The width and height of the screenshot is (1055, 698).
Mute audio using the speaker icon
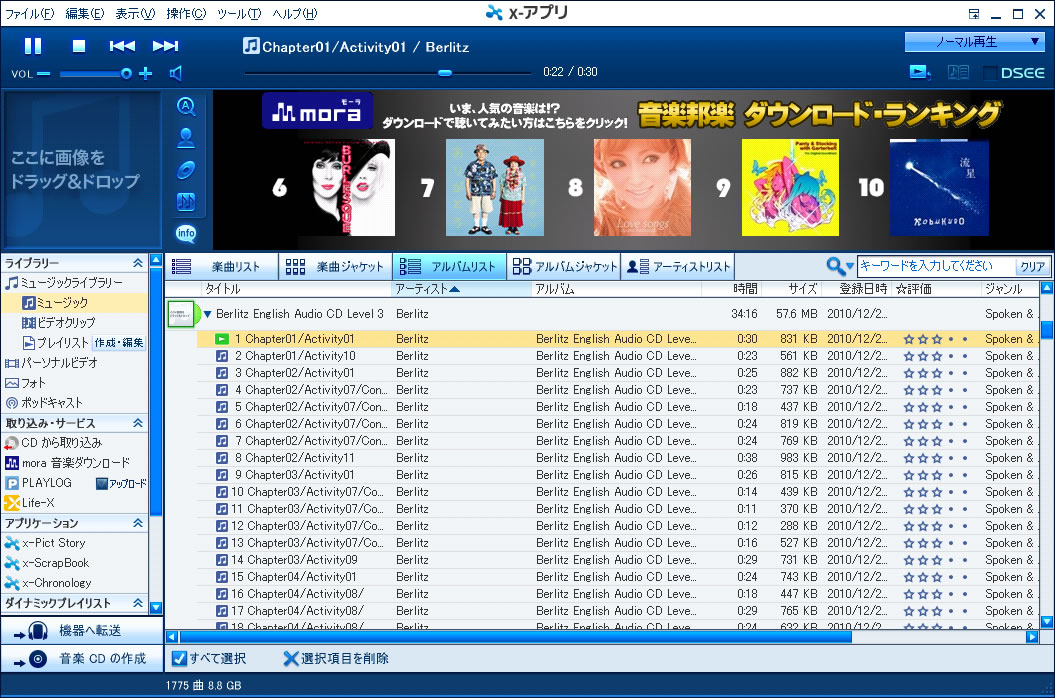click(x=176, y=73)
